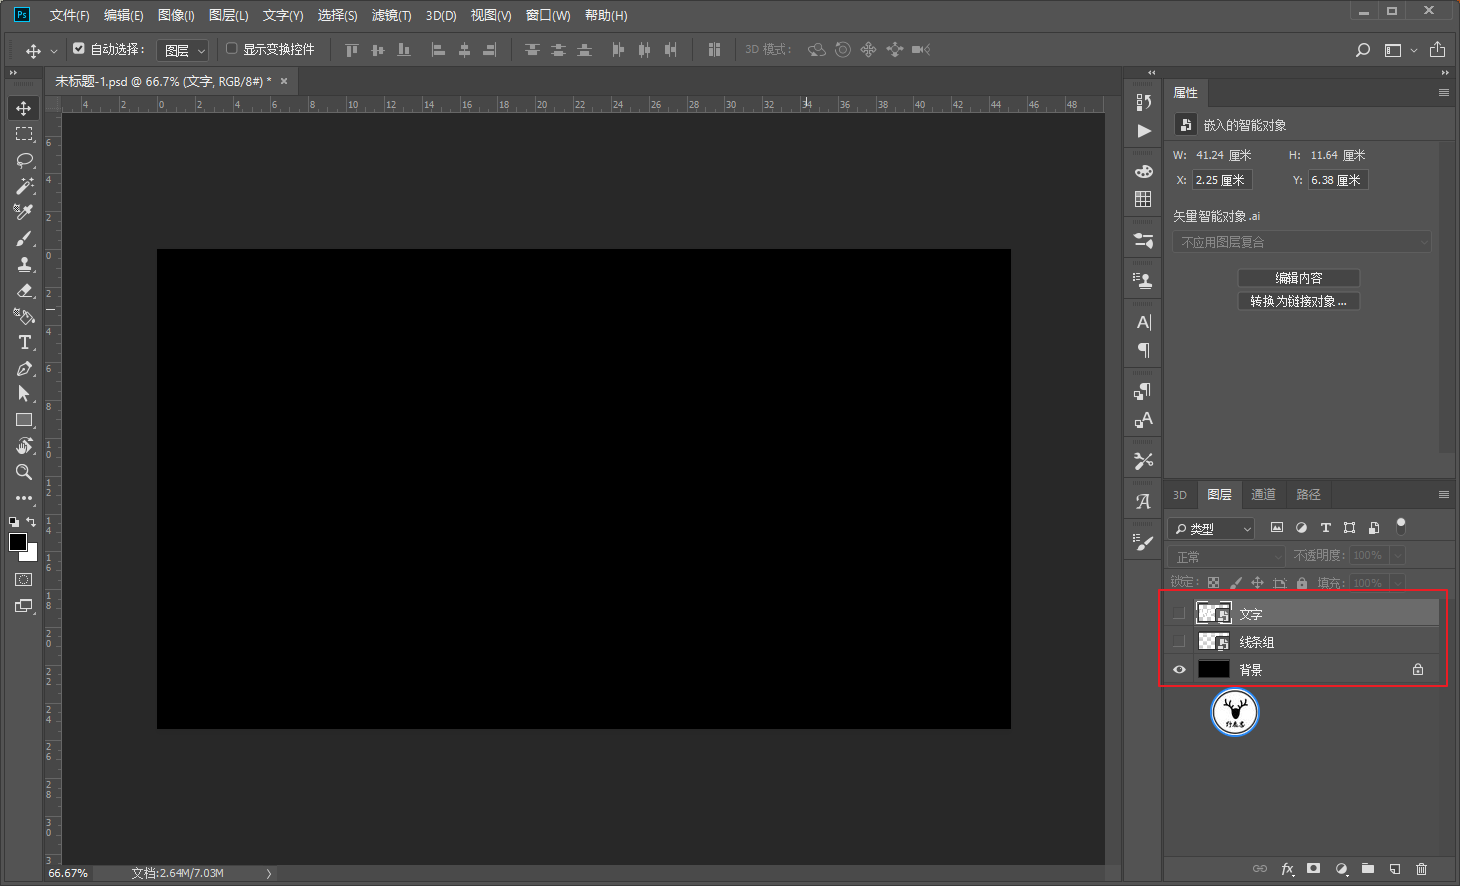Switch to the 路径 tab
The height and width of the screenshot is (886, 1460).
coord(1308,494)
